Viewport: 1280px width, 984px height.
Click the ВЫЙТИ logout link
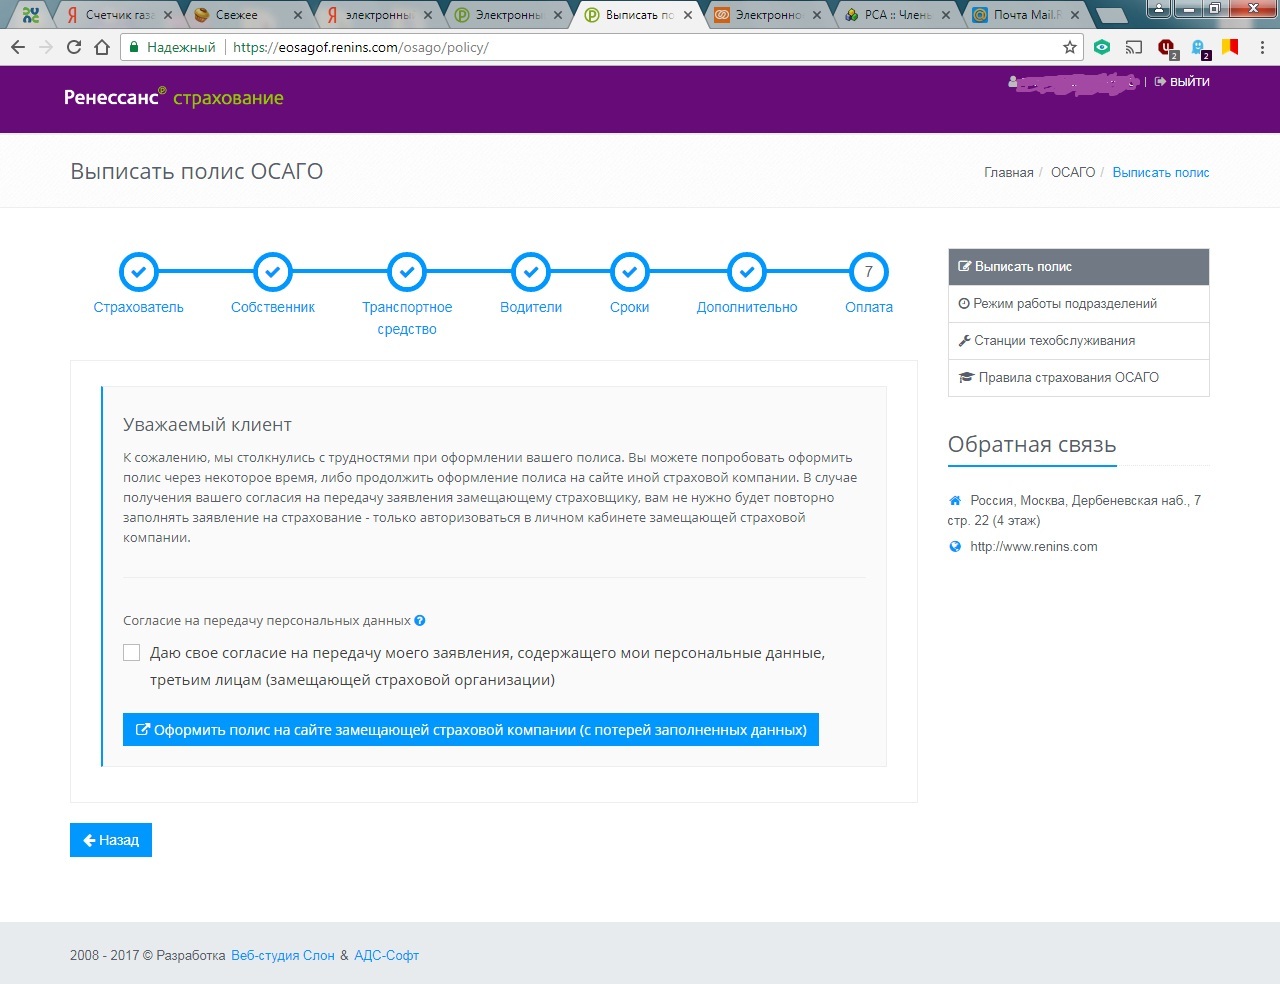tap(1182, 82)
